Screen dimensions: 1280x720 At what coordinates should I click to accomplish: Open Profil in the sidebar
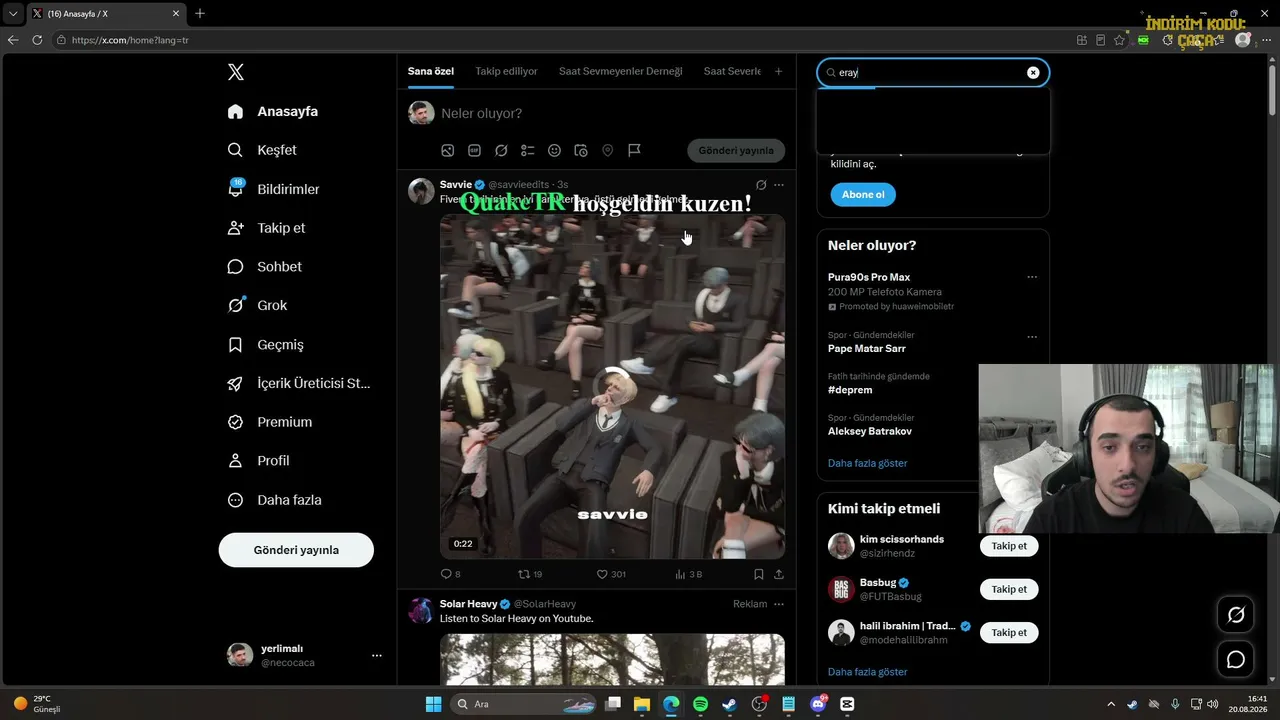click(x=258, y=461)
